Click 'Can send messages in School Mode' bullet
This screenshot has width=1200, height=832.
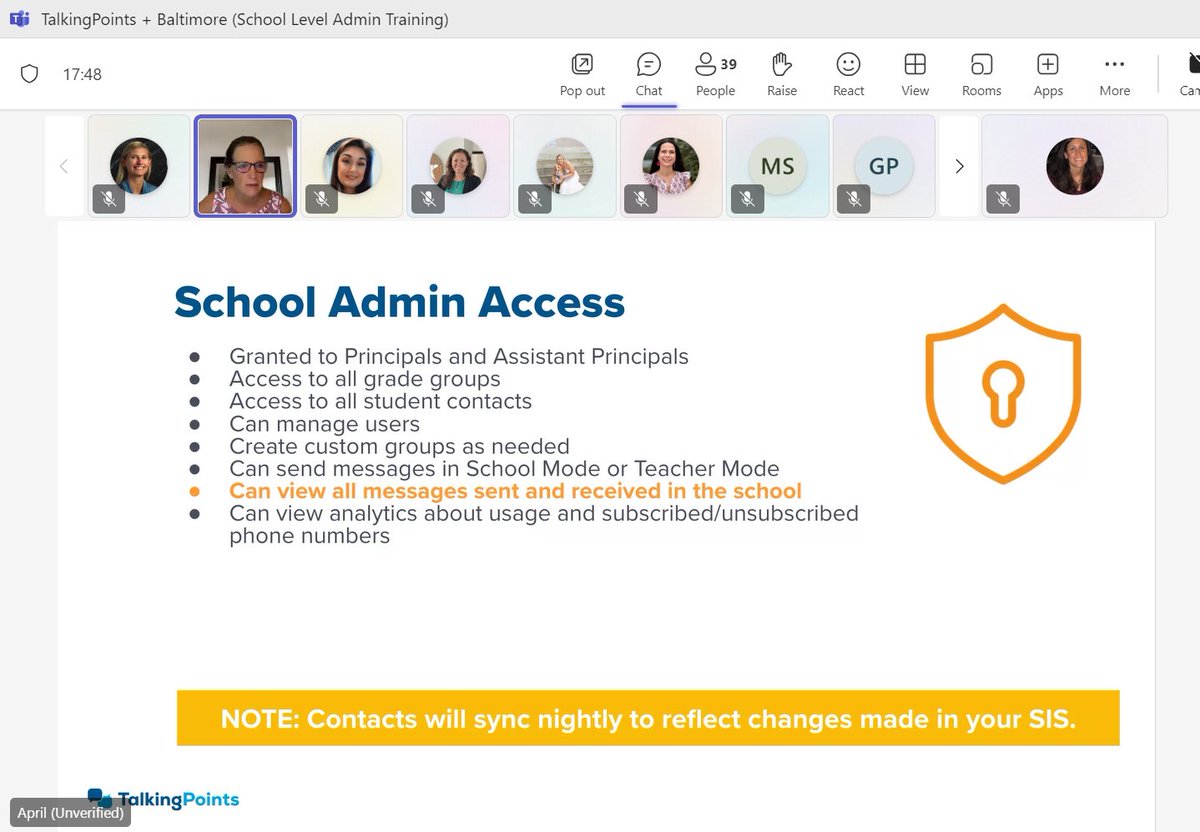click(x=504, y=468)
